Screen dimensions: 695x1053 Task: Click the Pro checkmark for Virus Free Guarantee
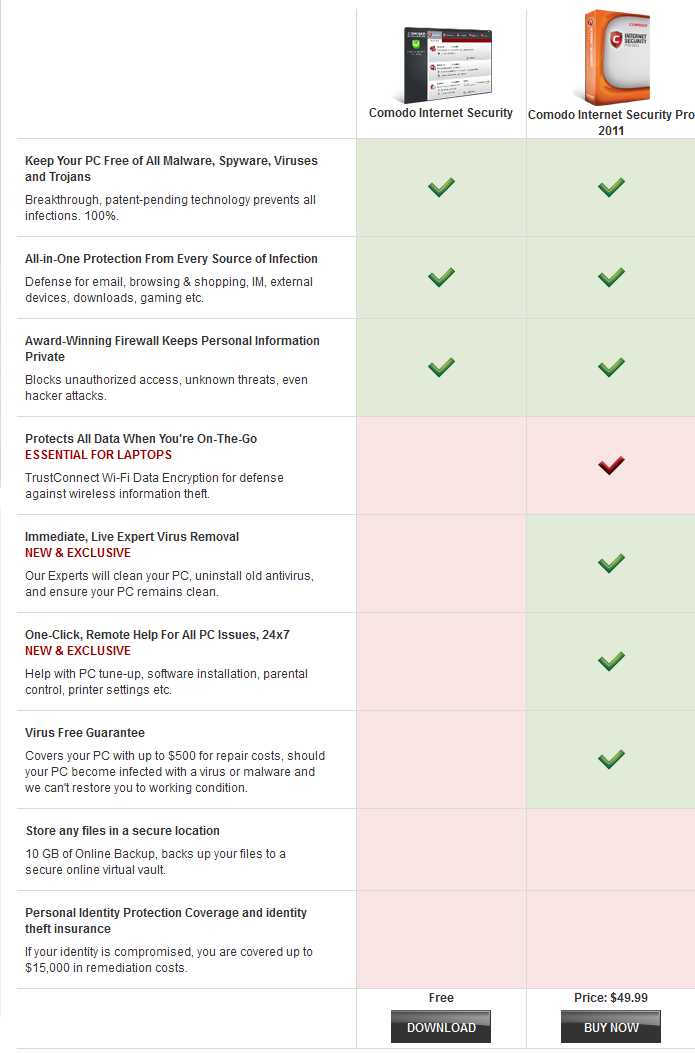pyautogui.click(x=611, y=759)
